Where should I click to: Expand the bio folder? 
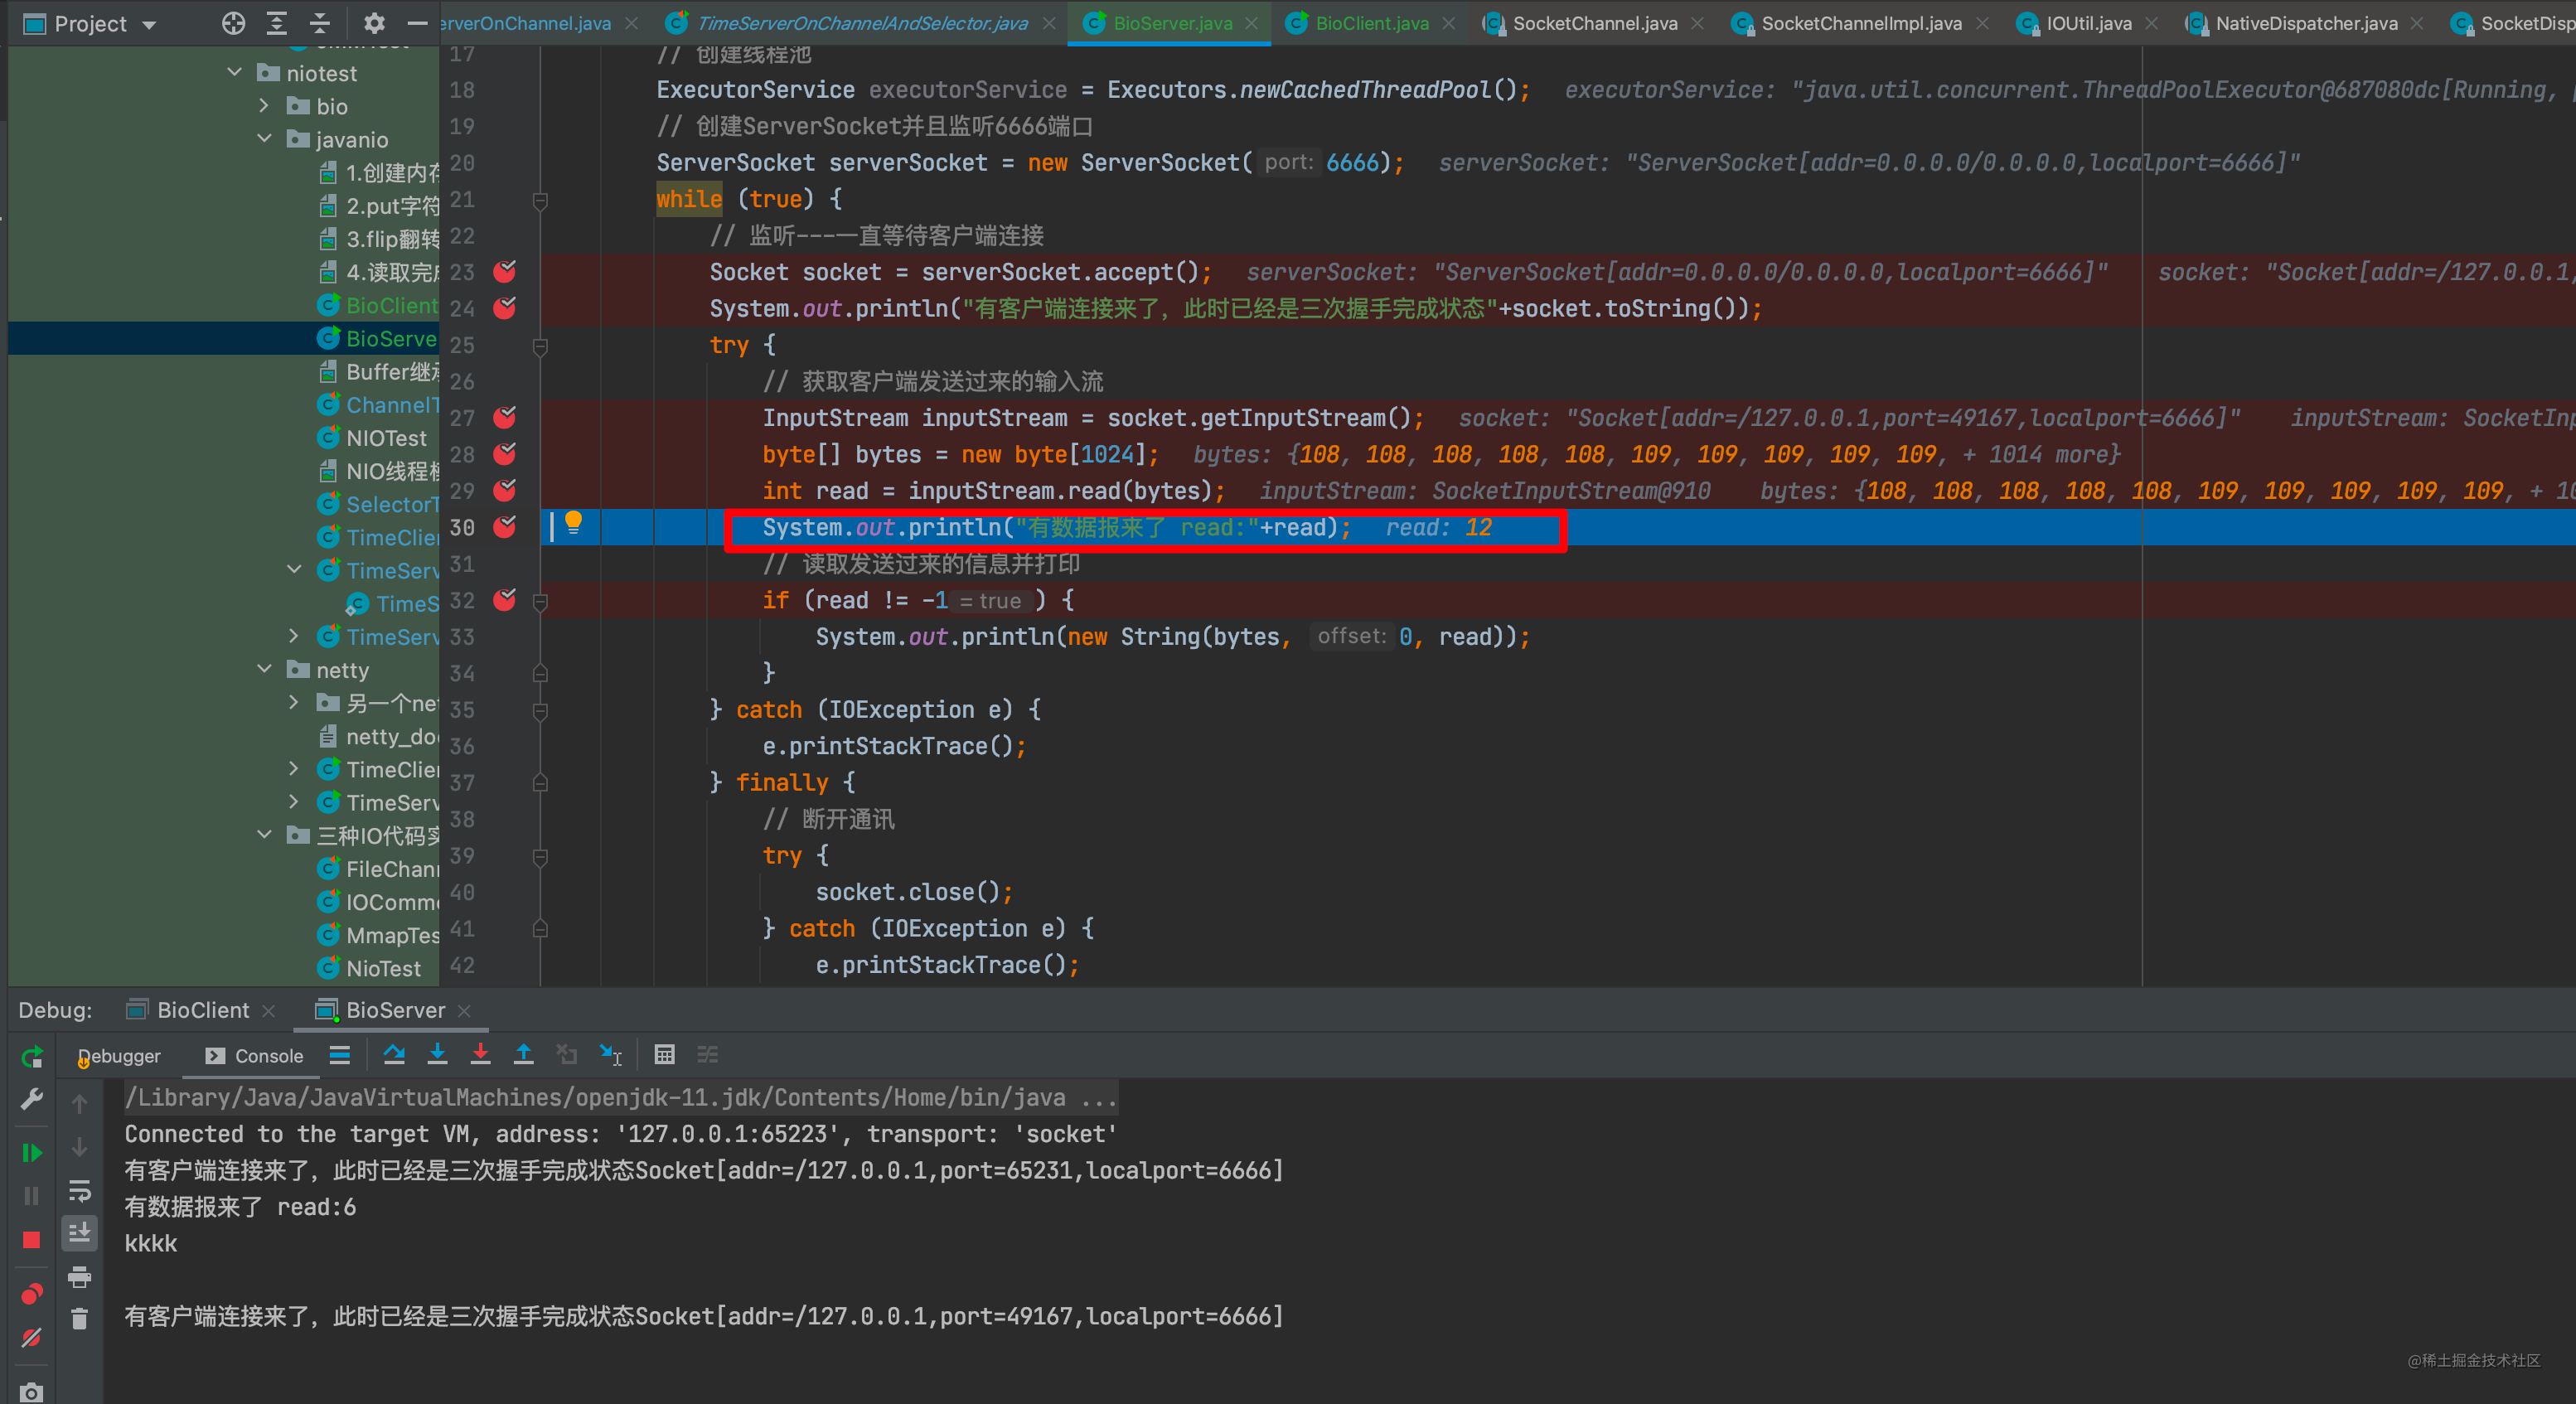pyautogui.click(x=264, y=105)
